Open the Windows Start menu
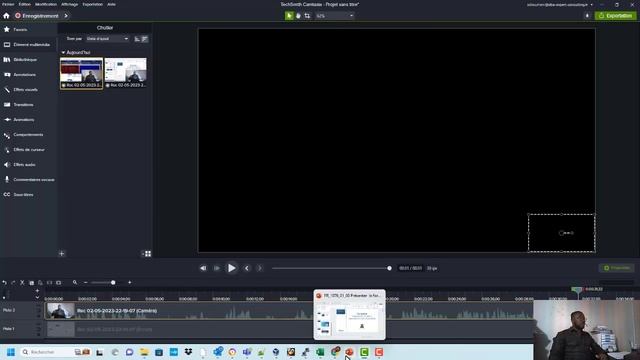This screenshot has width=640, height=360. pos(11,352)
